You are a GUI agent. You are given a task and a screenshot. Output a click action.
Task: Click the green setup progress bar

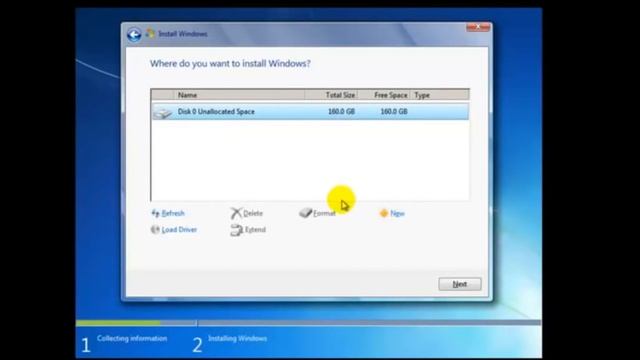(118, 323)
